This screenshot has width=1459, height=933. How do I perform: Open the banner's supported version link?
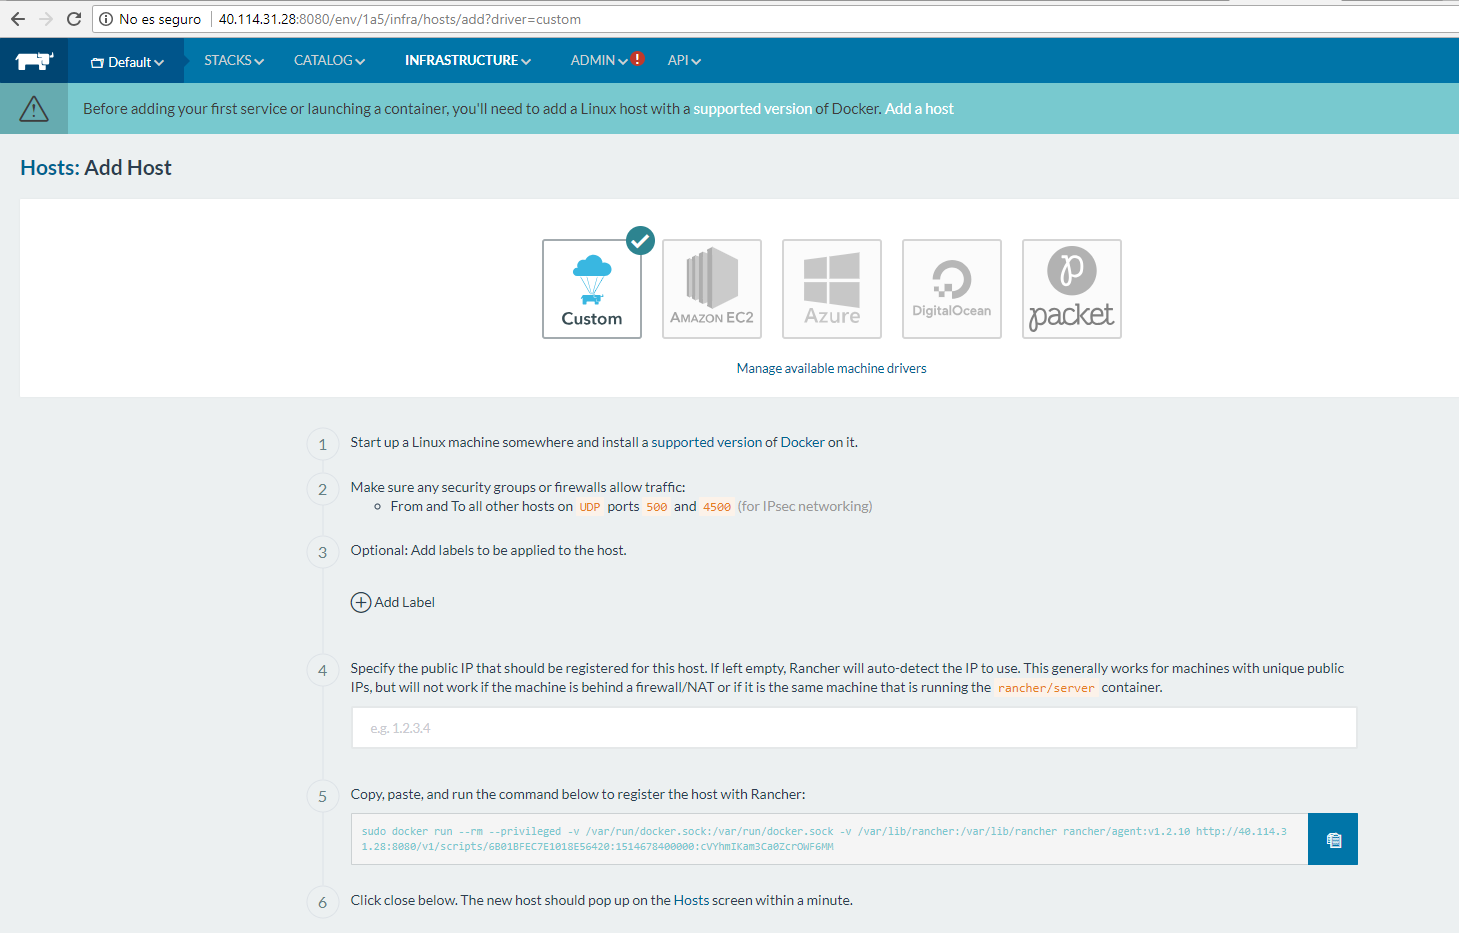coord(752,109)
